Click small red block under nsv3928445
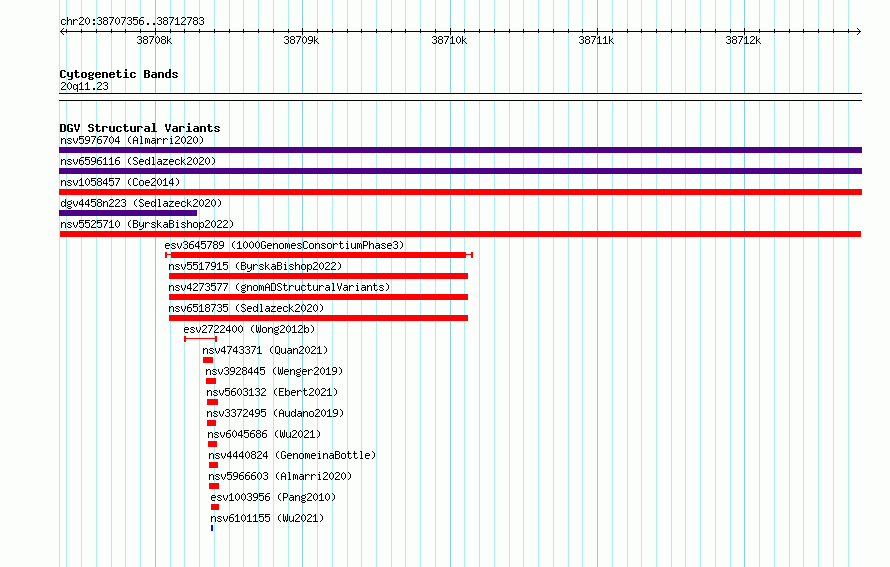 211,381
